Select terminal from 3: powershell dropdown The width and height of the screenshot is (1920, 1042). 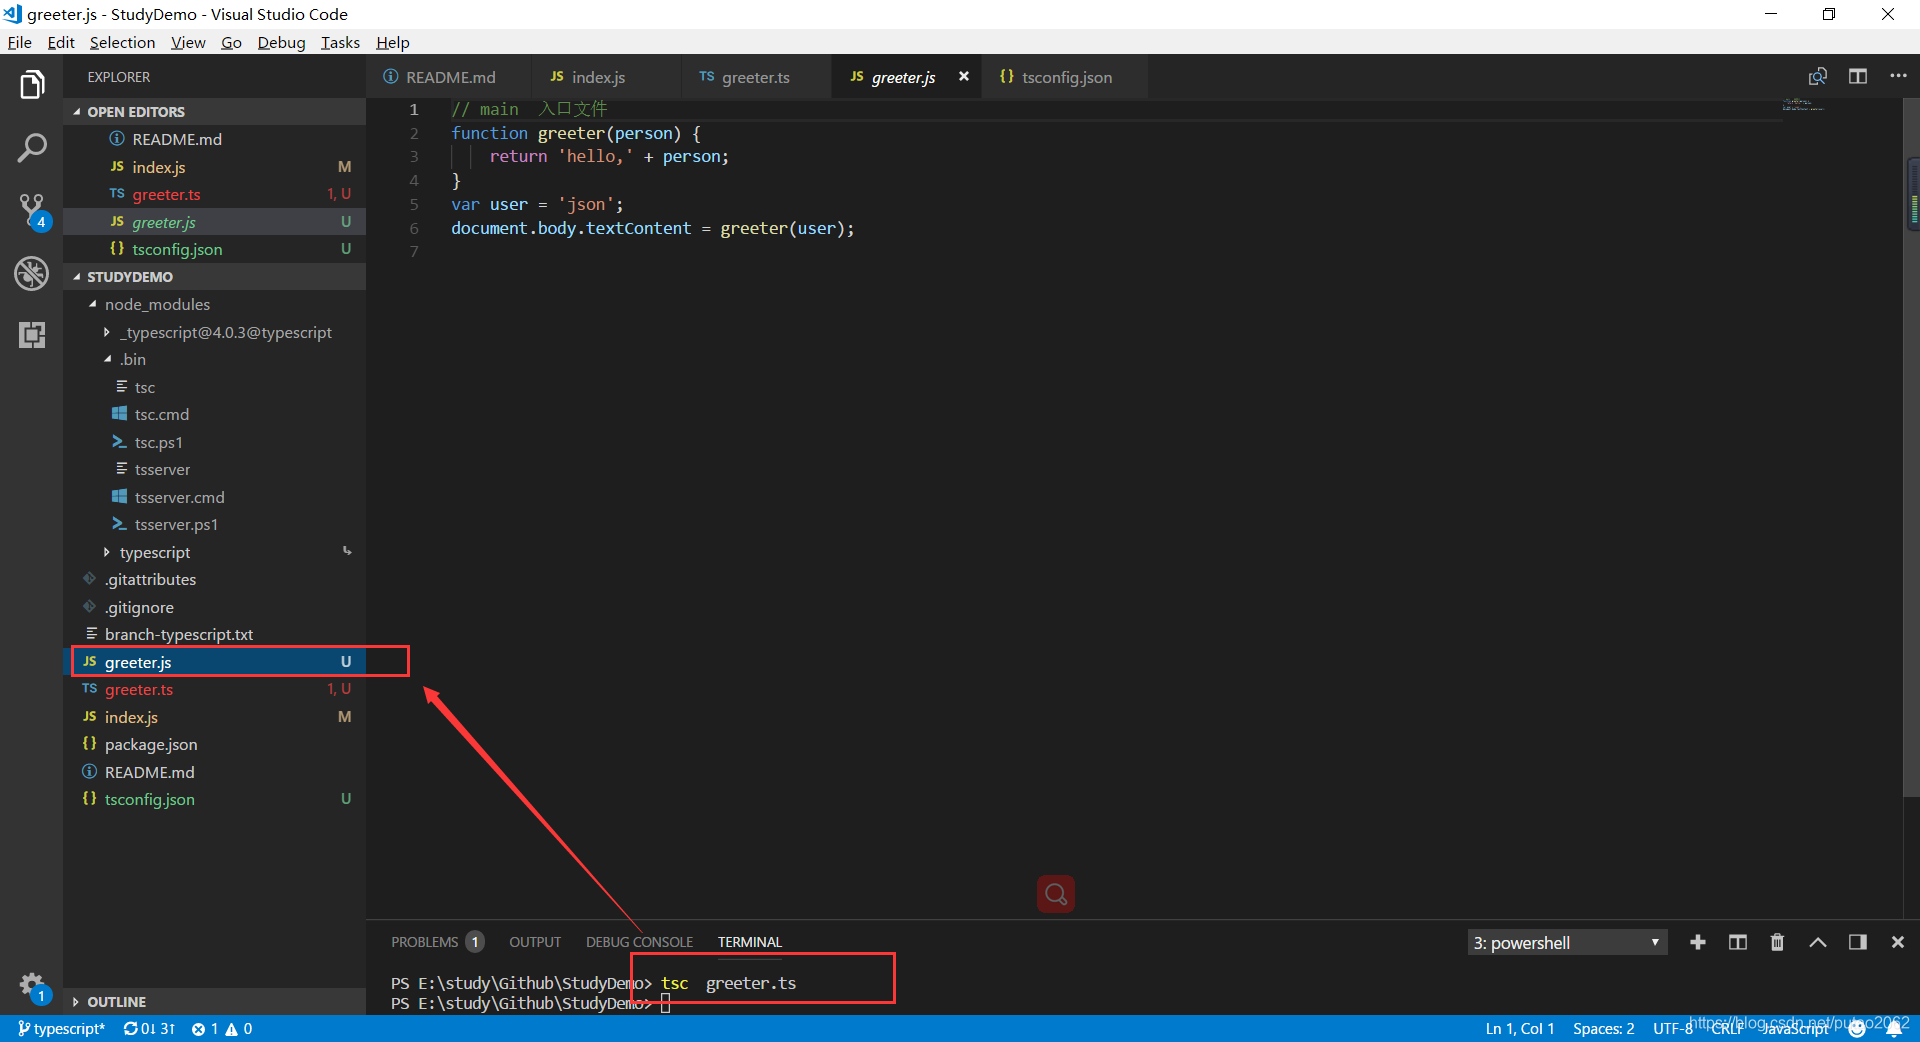click(1567, 943)
